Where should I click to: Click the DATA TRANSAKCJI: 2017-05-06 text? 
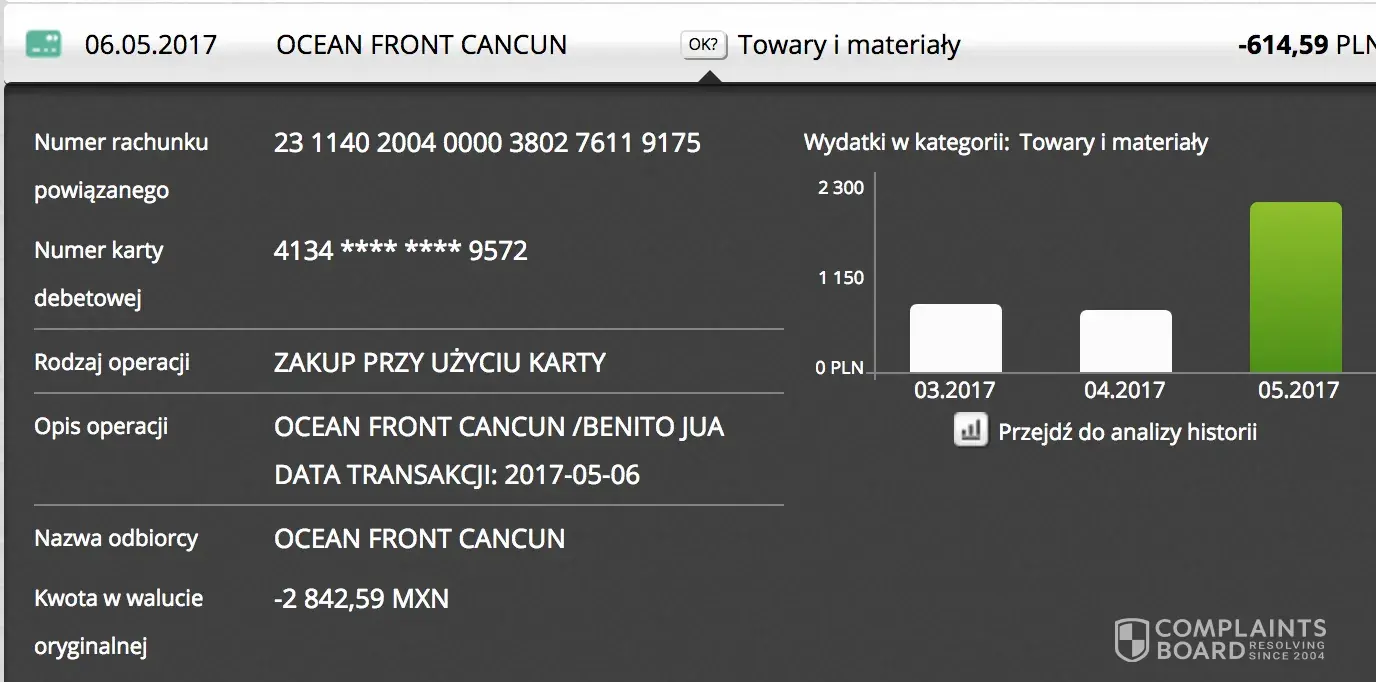tap(457, 474)
